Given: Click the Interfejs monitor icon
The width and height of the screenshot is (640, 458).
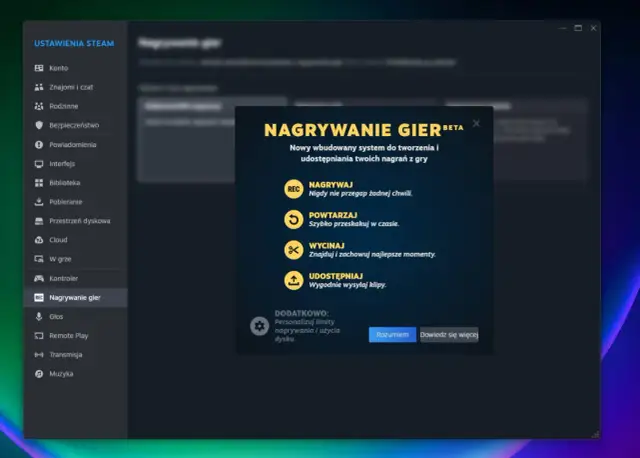Looking at the screenshot, I should (39, 164).
